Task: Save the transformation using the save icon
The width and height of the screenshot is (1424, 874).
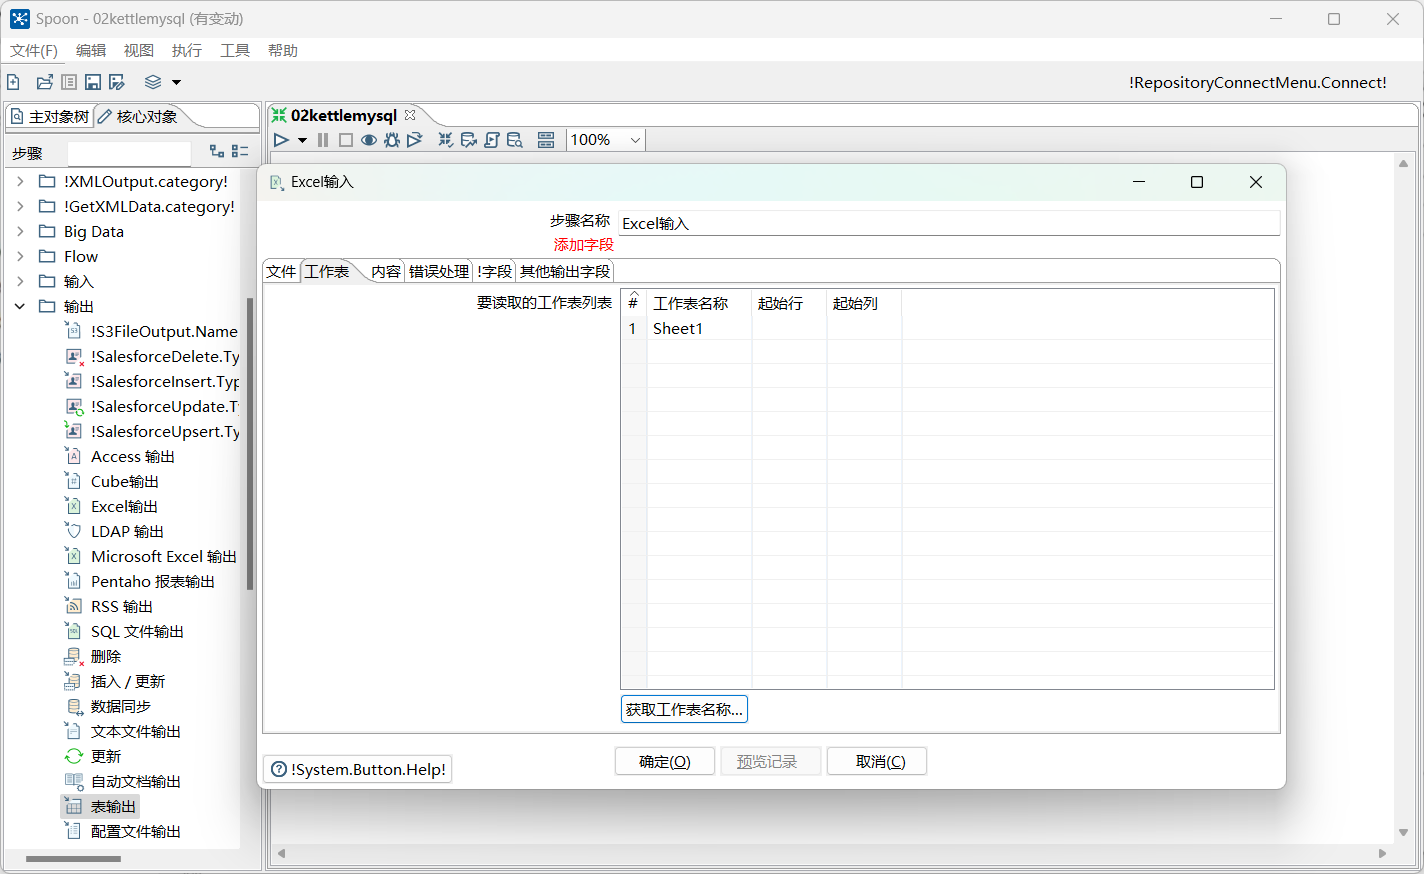Action: pyautogui.click(x=92, y=82)
